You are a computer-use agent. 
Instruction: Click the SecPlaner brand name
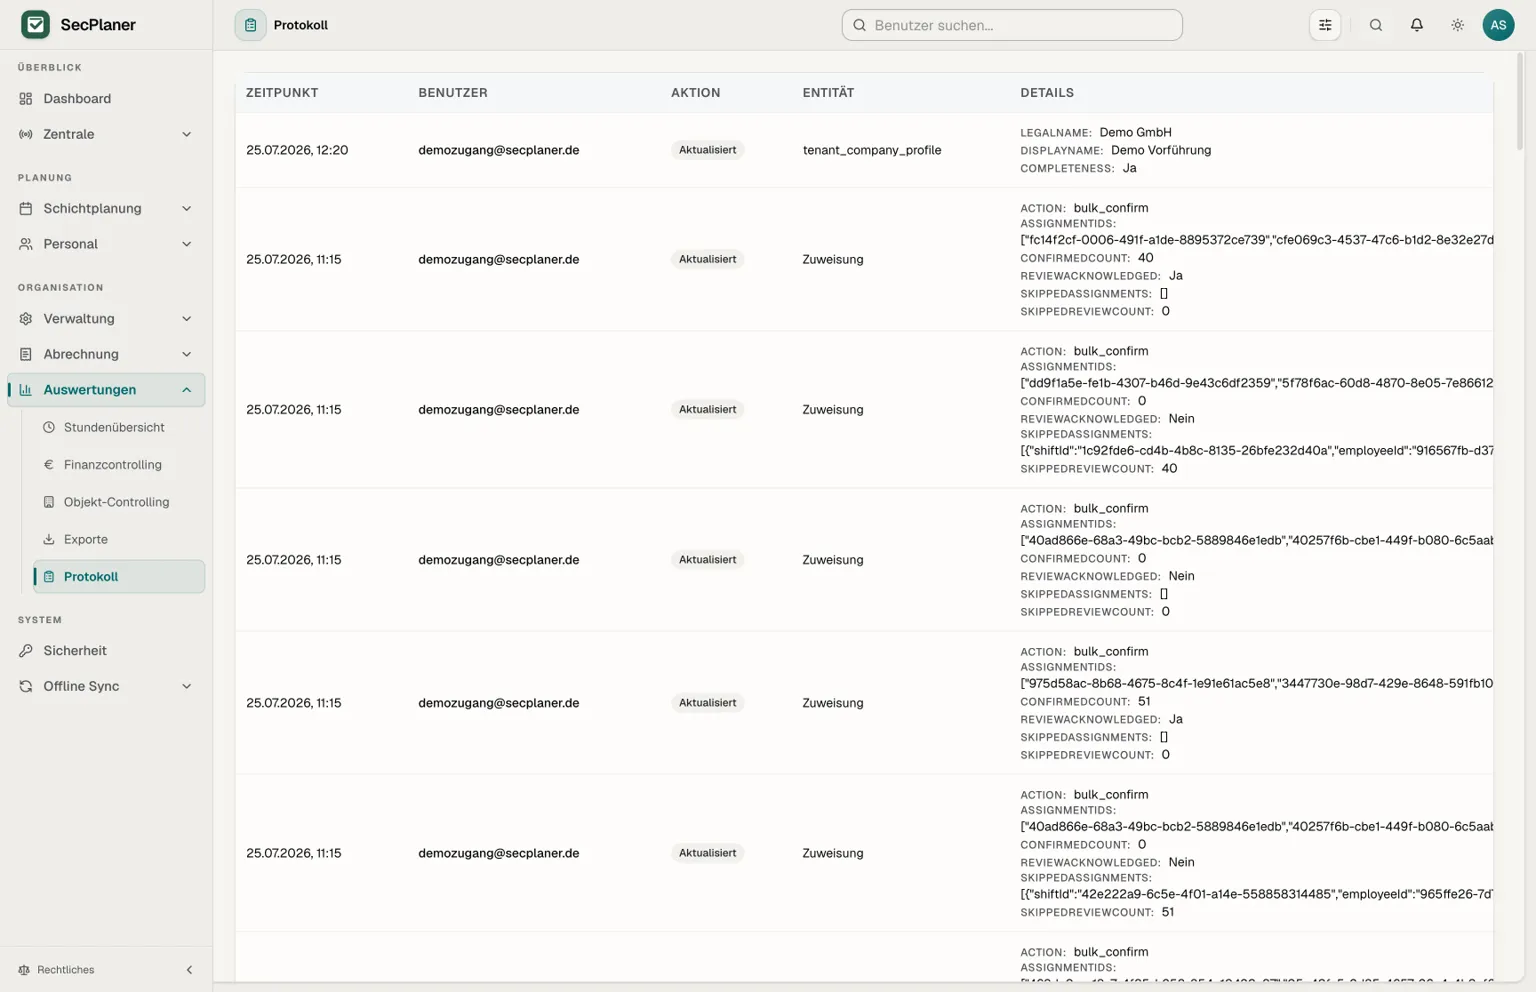[98, 25]
